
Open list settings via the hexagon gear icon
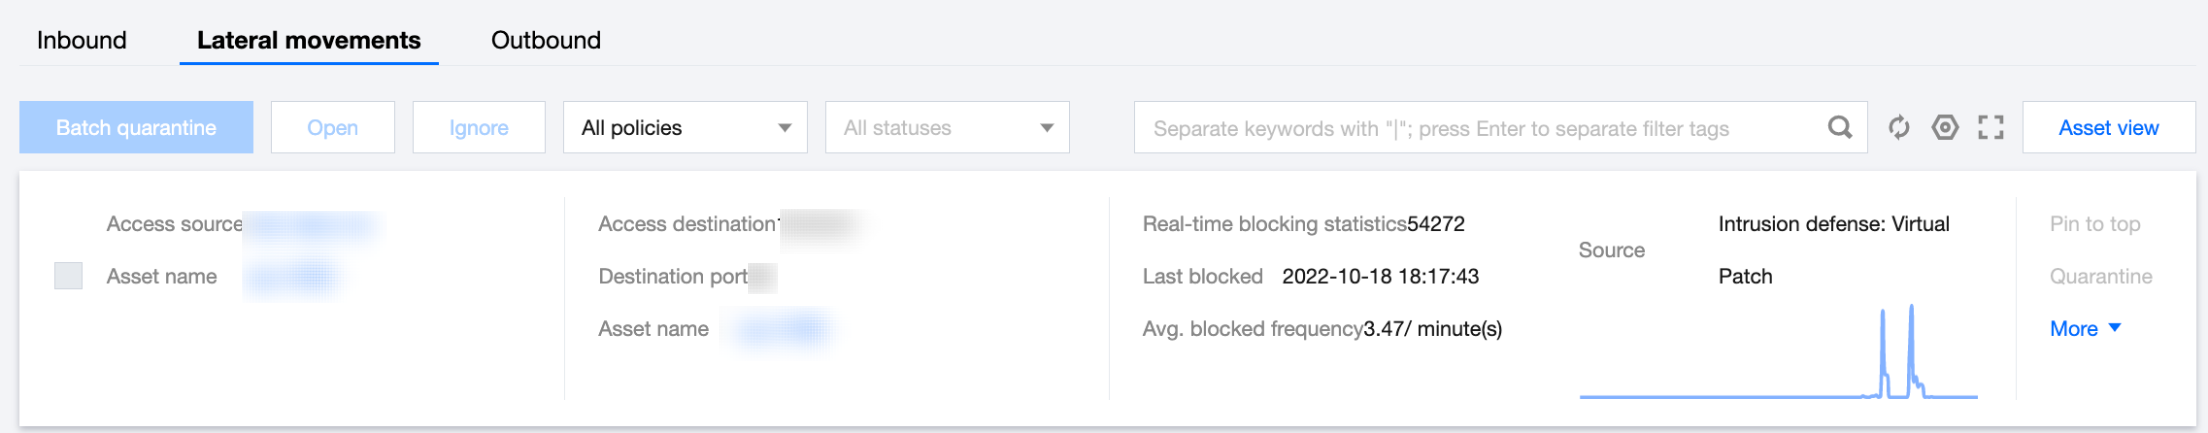(x=1944, y=128)
